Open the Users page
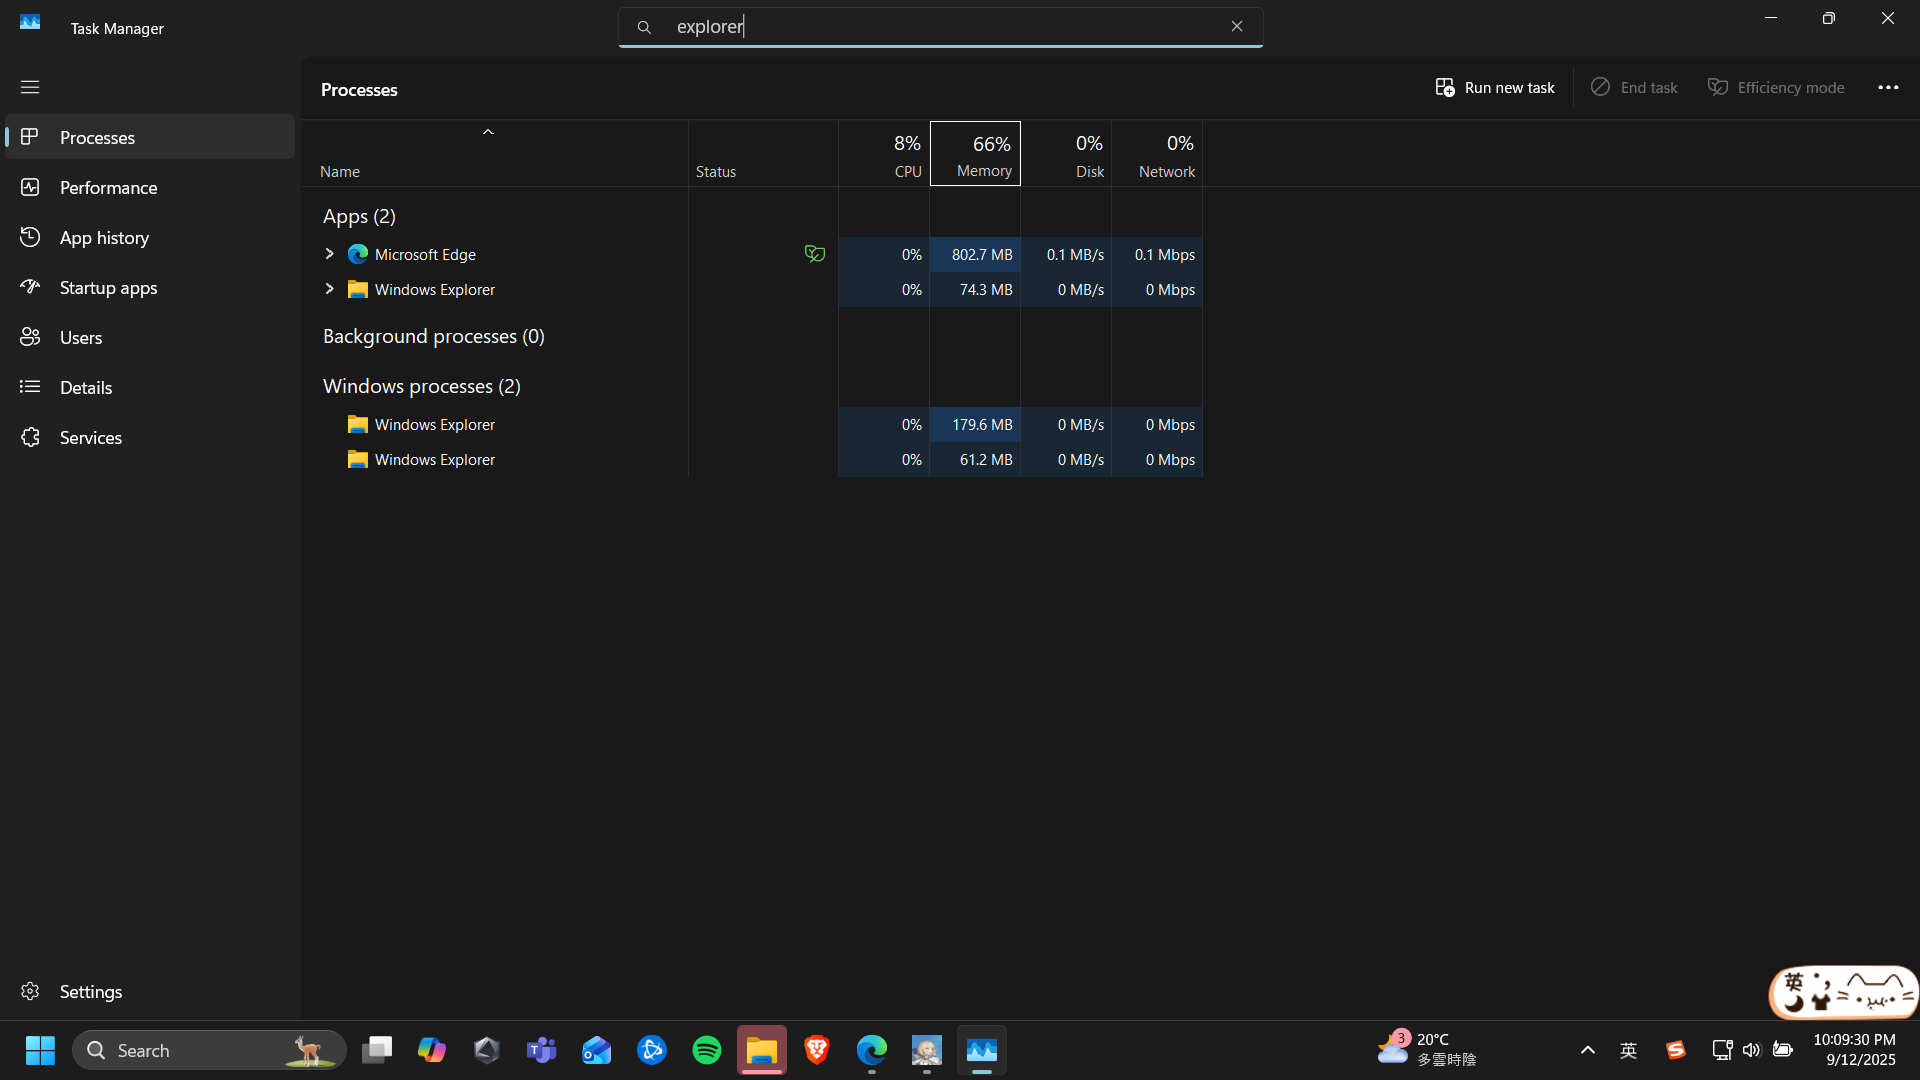 (150, 337)
